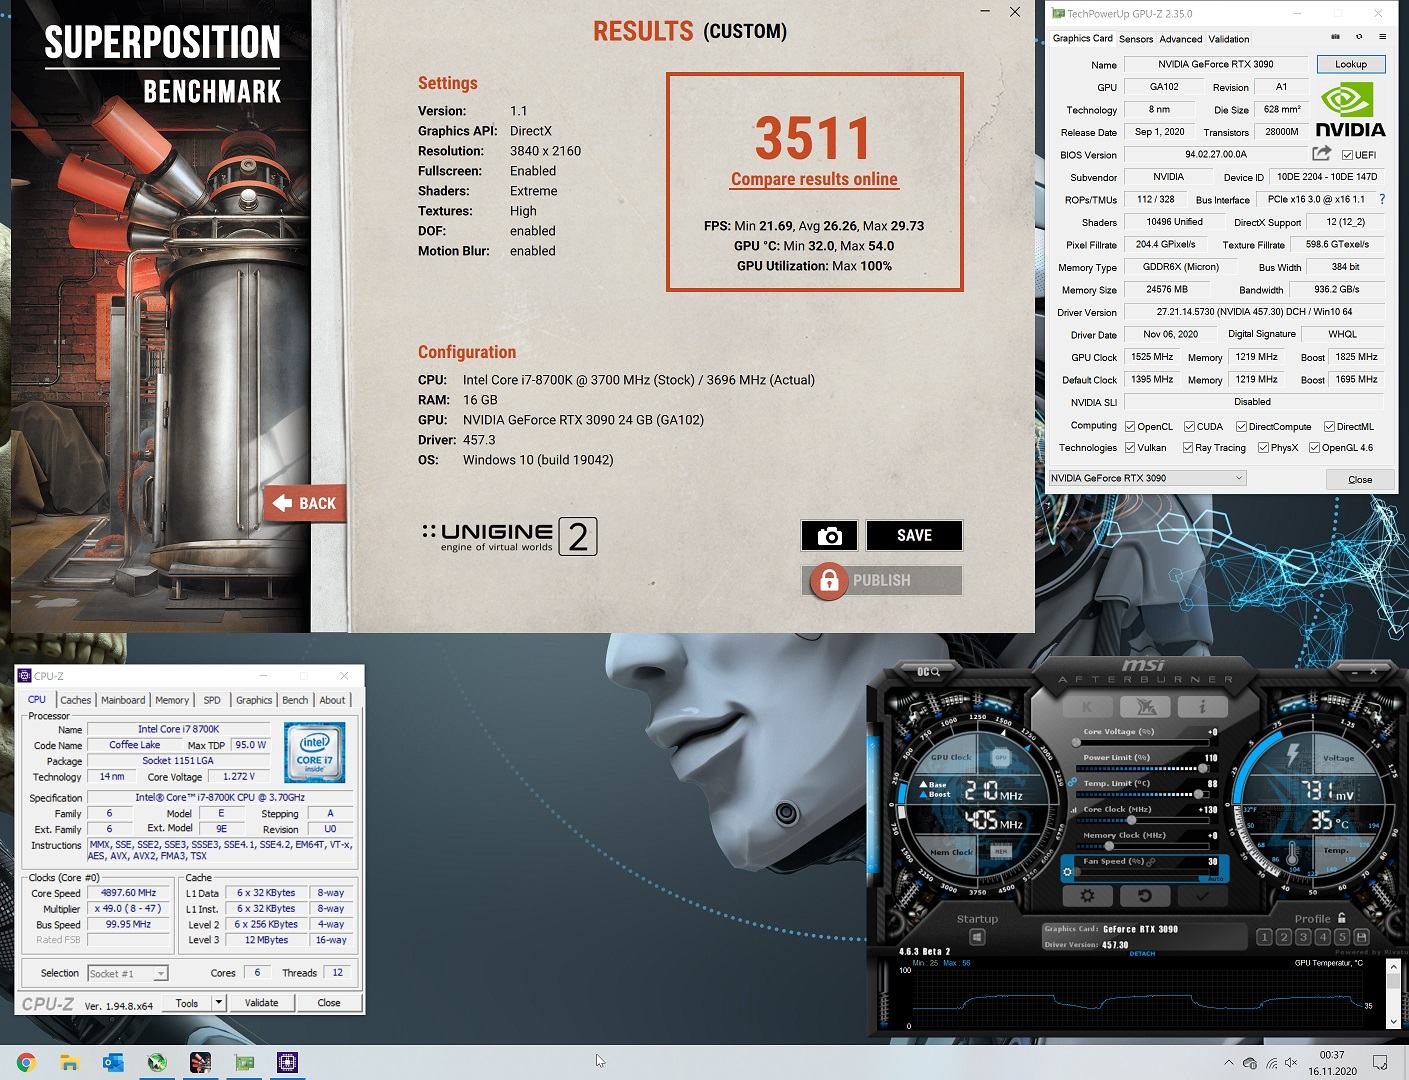Click the Validate button in CPU-Z
The image size is (1409, 1080).
pos(261,1002)
